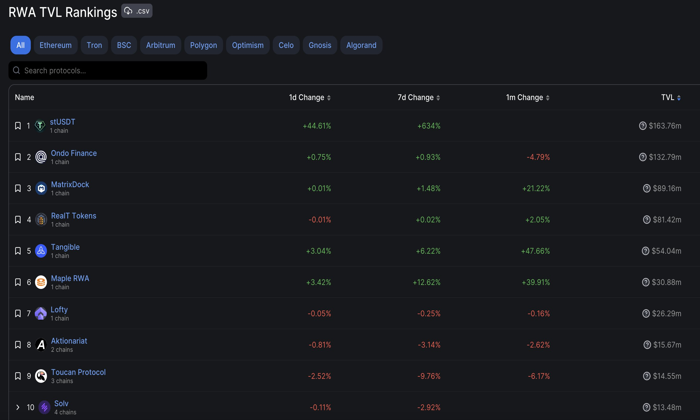Bookmark the Aktionariat protocol
The width and height of the screenshot is (700, 420).
(18, 345)
